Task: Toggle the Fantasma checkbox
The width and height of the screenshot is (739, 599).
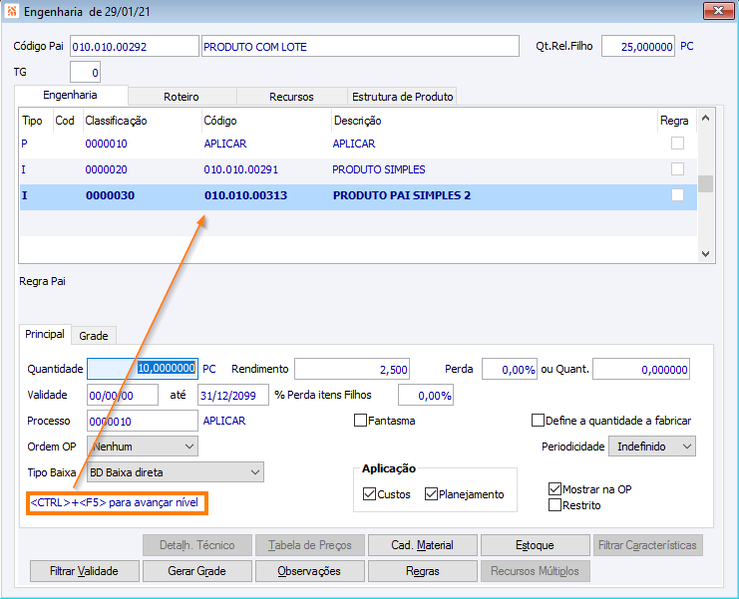Action: click(x=360, y=420)
